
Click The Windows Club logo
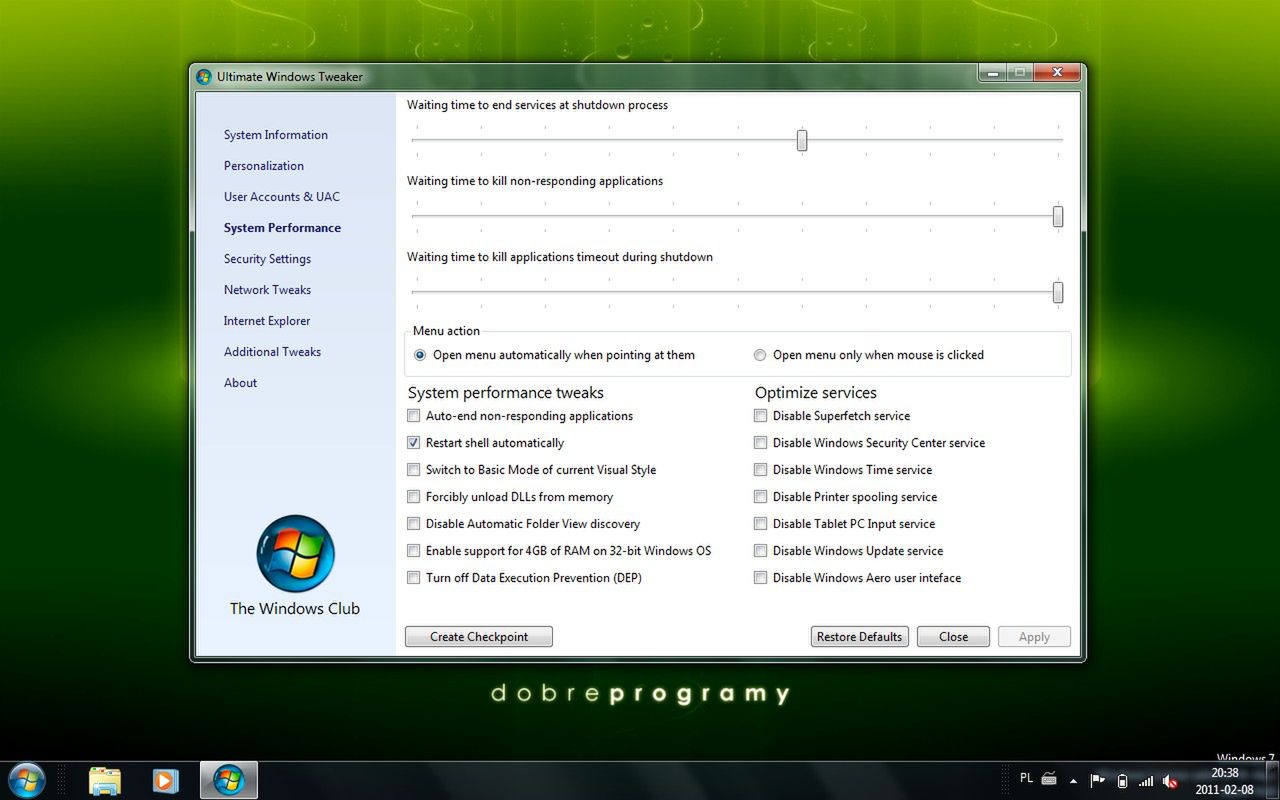pos(295,554)
